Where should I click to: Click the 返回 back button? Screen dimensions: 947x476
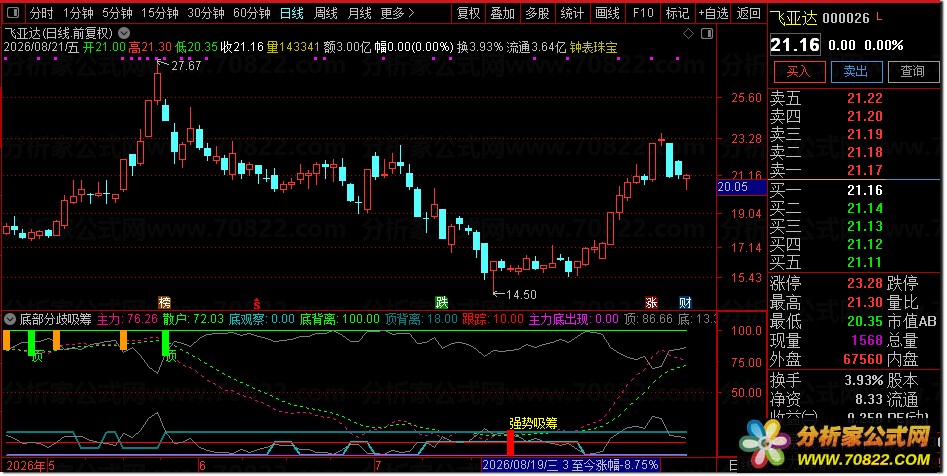749,13
